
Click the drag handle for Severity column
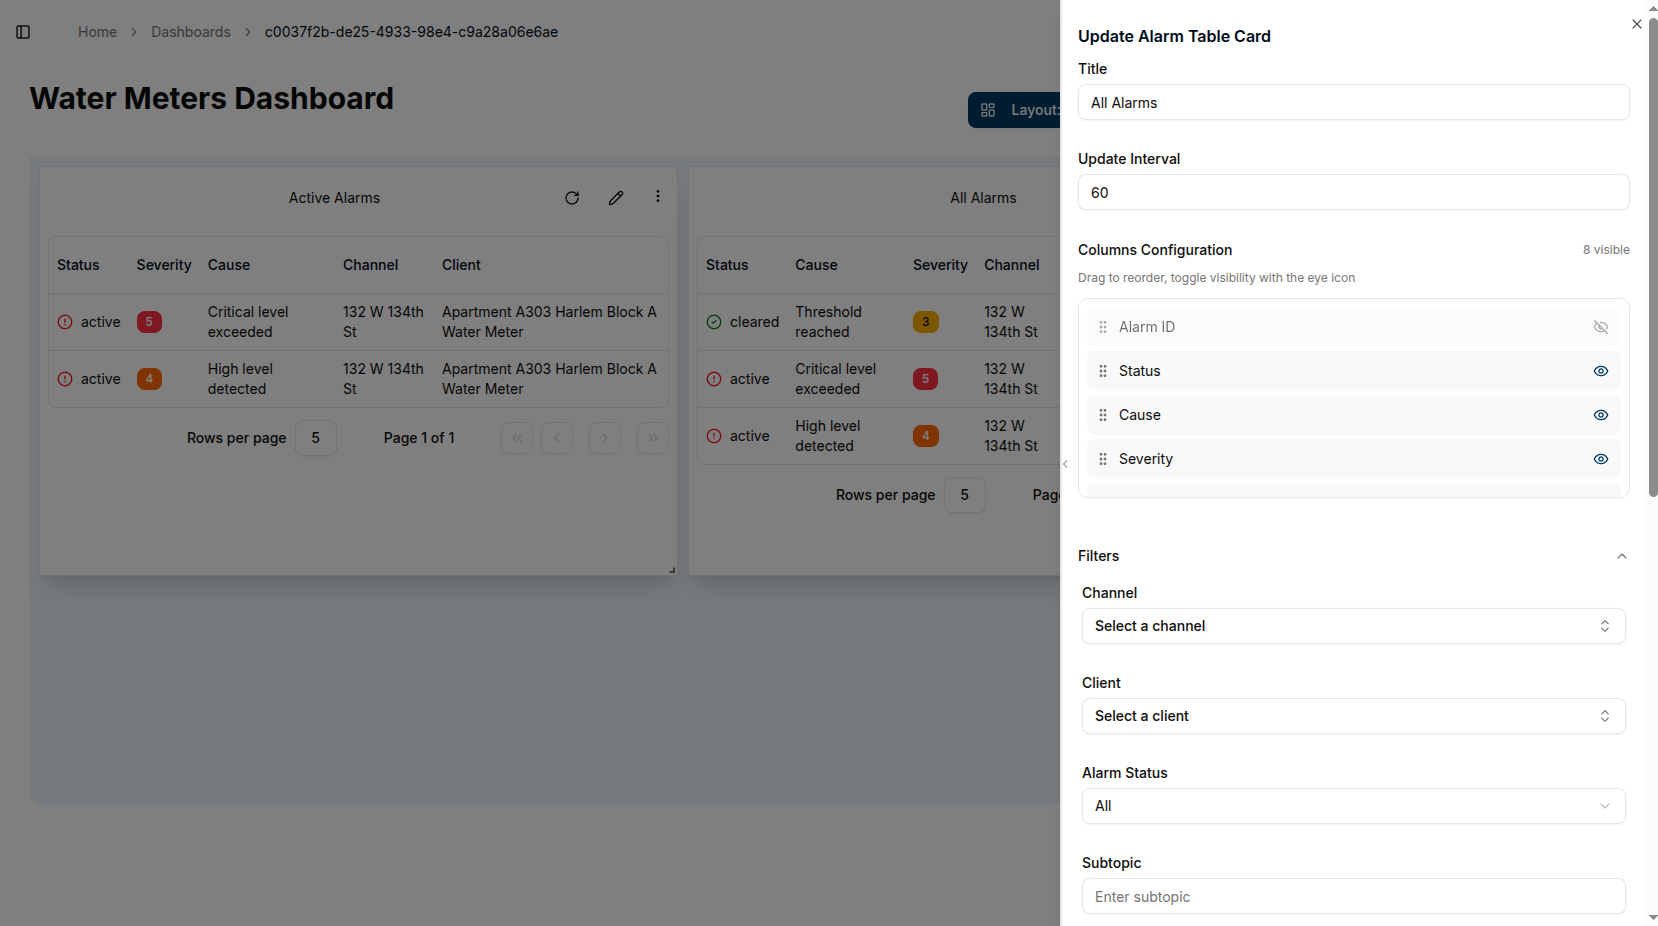[x=1103, y=459]
